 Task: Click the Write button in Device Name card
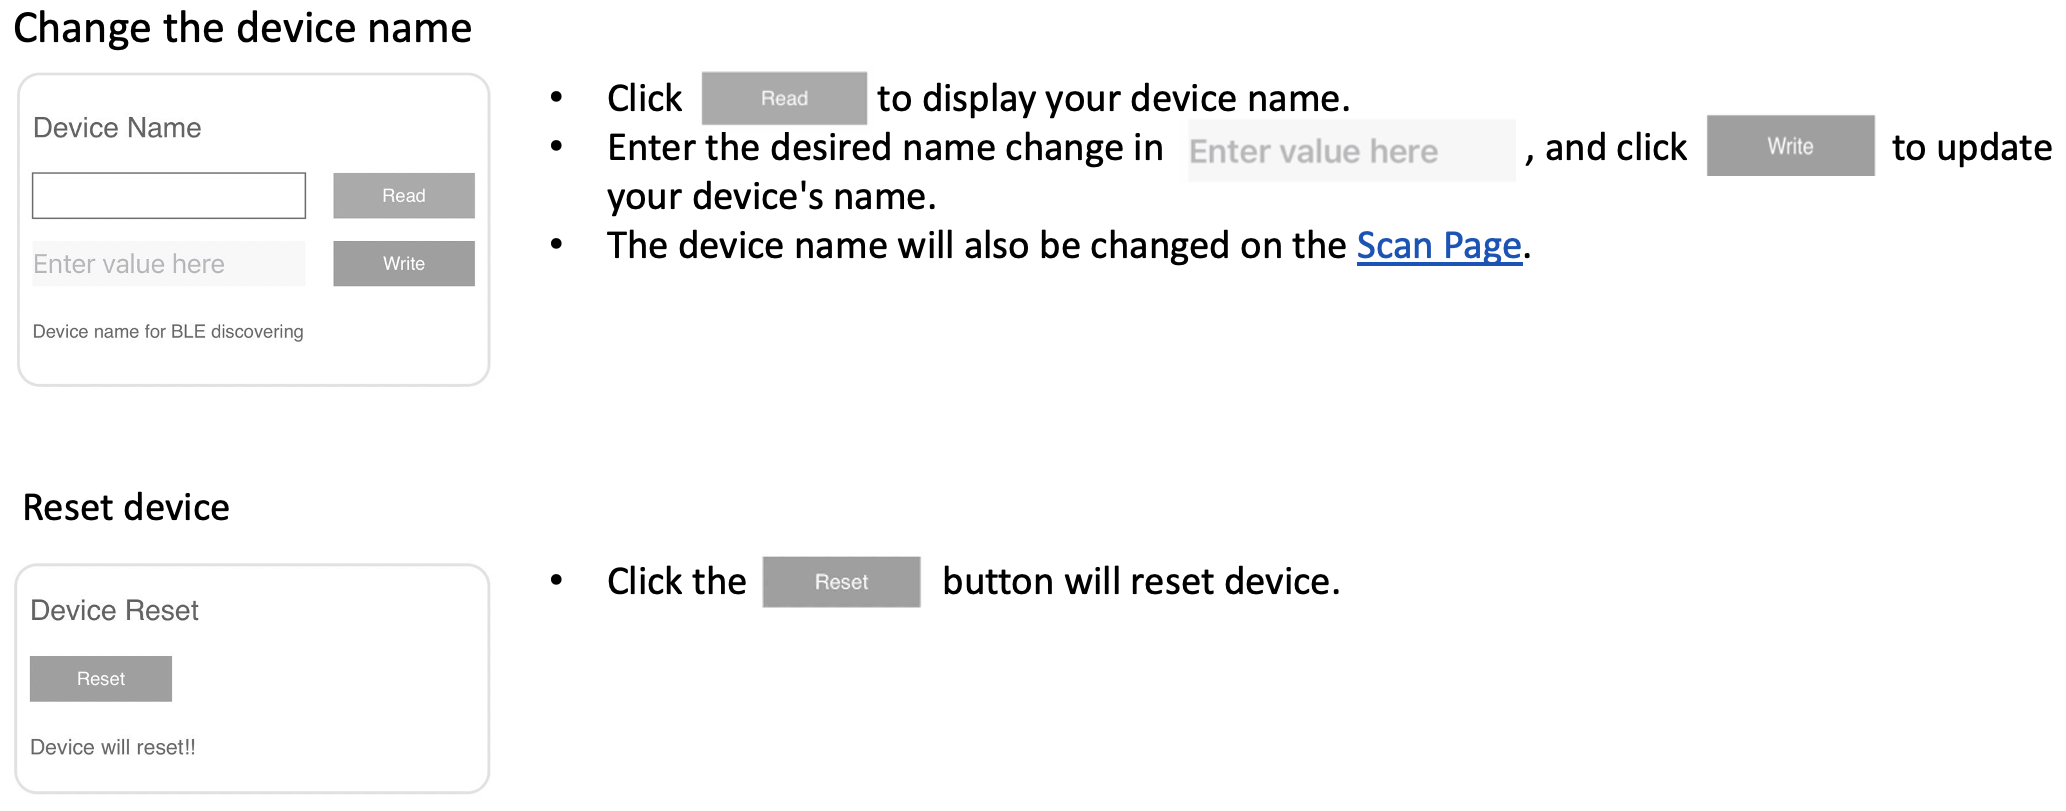tap(404, 264)
